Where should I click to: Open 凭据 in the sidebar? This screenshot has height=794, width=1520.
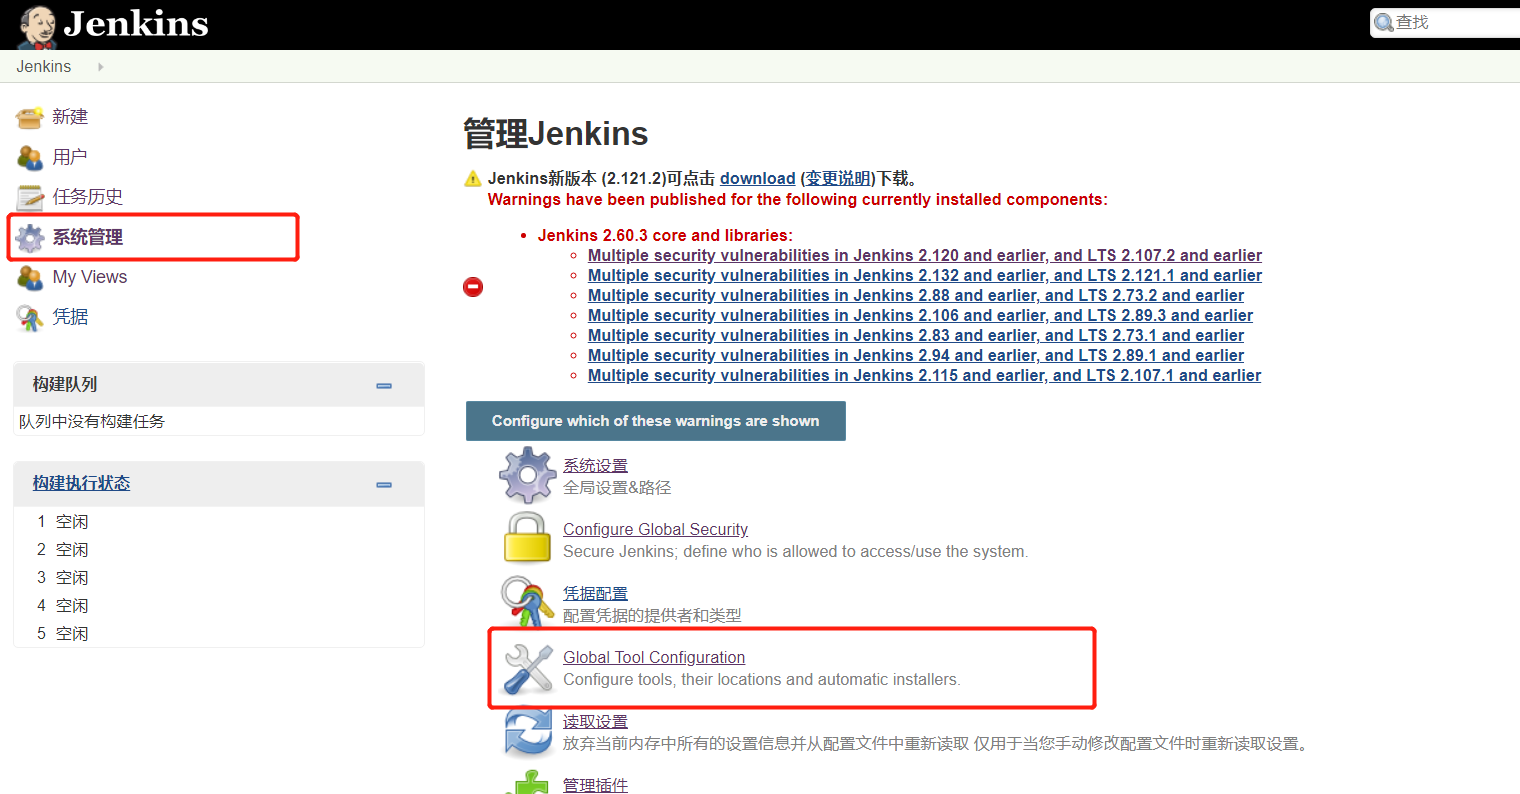point(70,317)
